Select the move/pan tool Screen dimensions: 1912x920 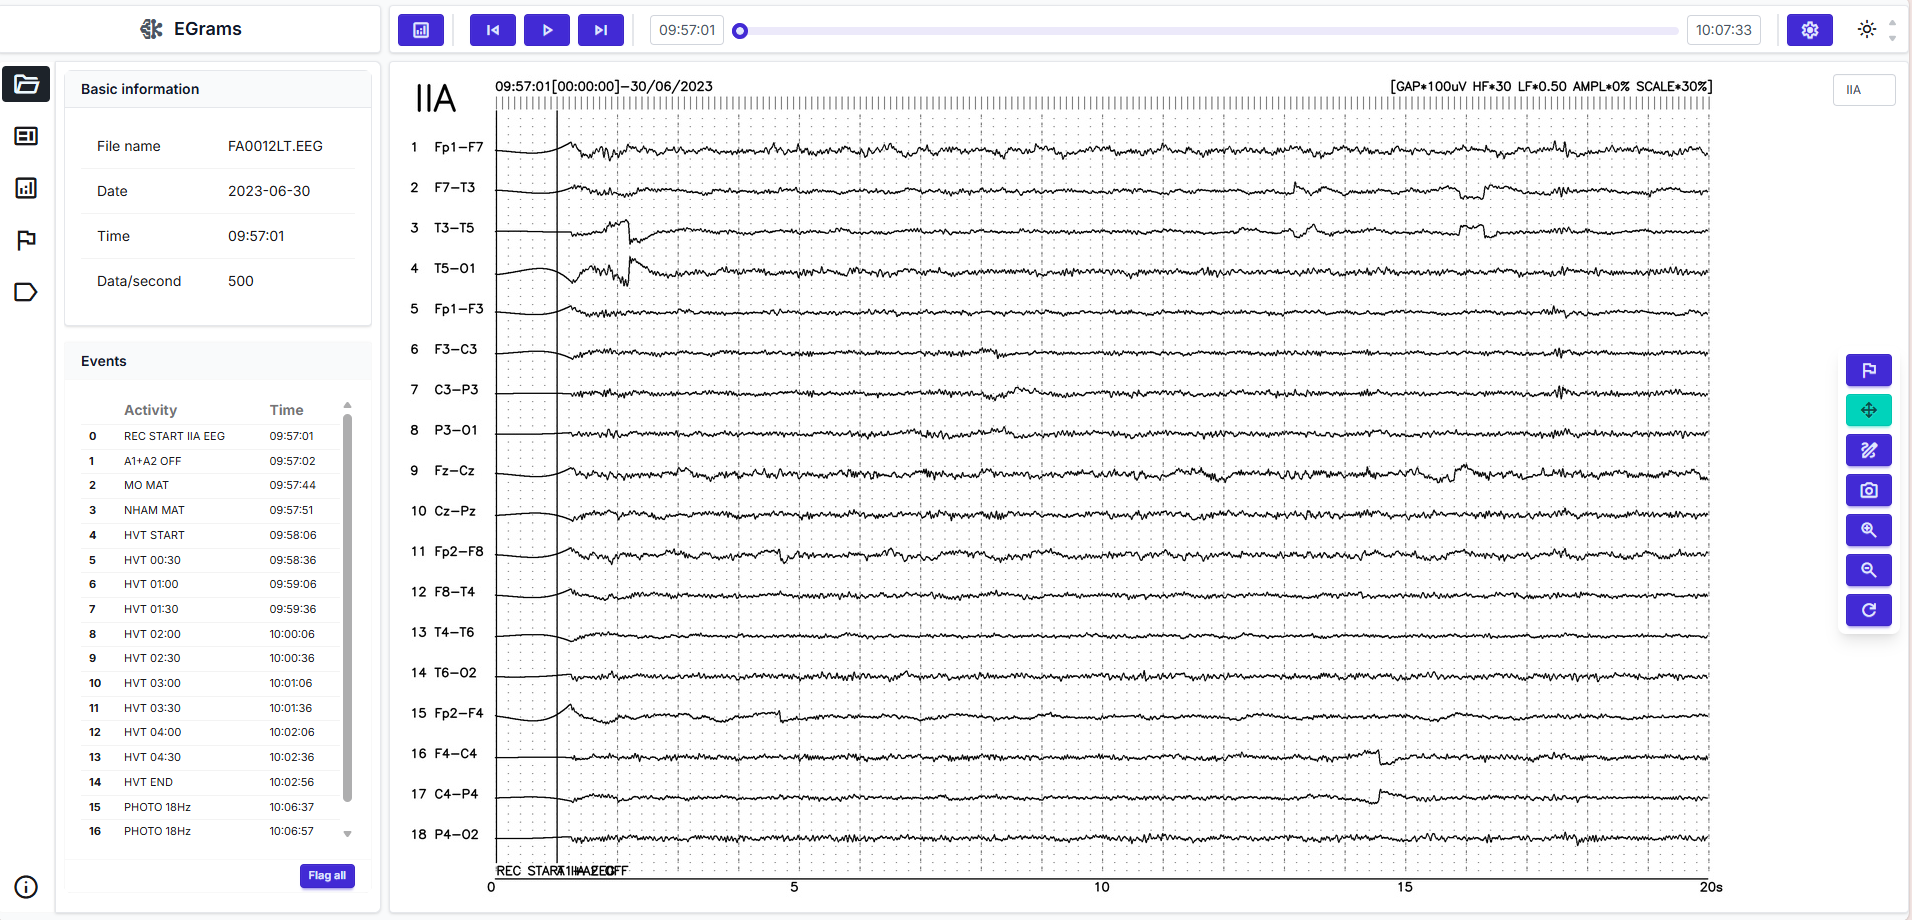pos(1868,410)
